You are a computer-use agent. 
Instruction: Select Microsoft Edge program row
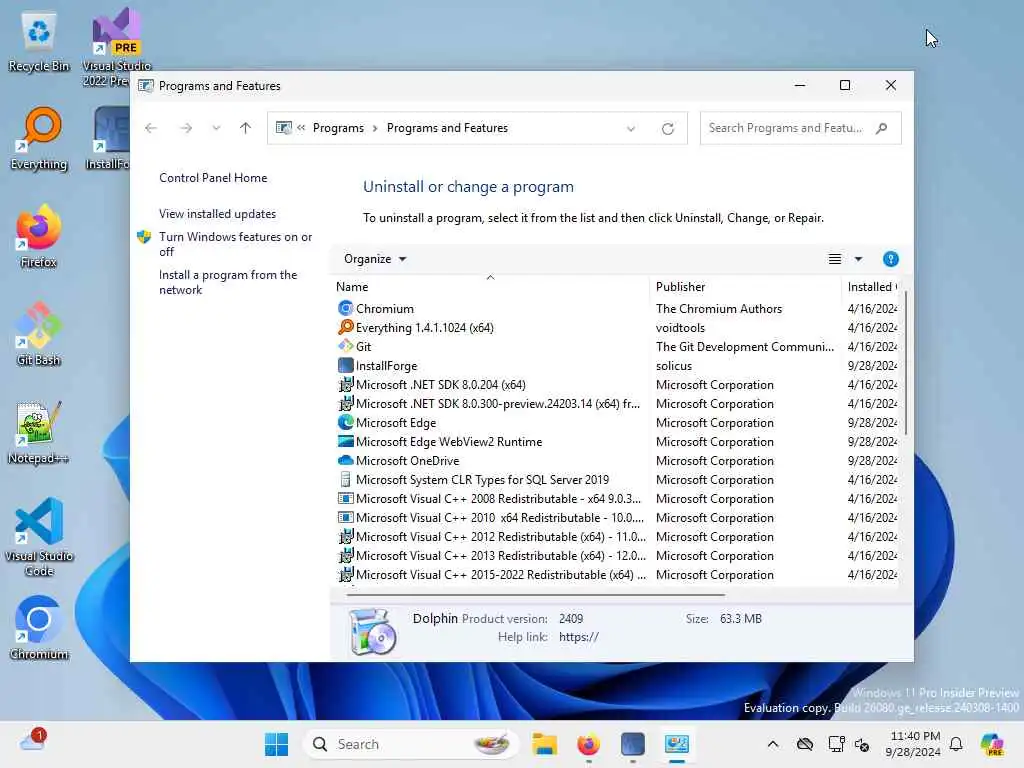point(616,423)
